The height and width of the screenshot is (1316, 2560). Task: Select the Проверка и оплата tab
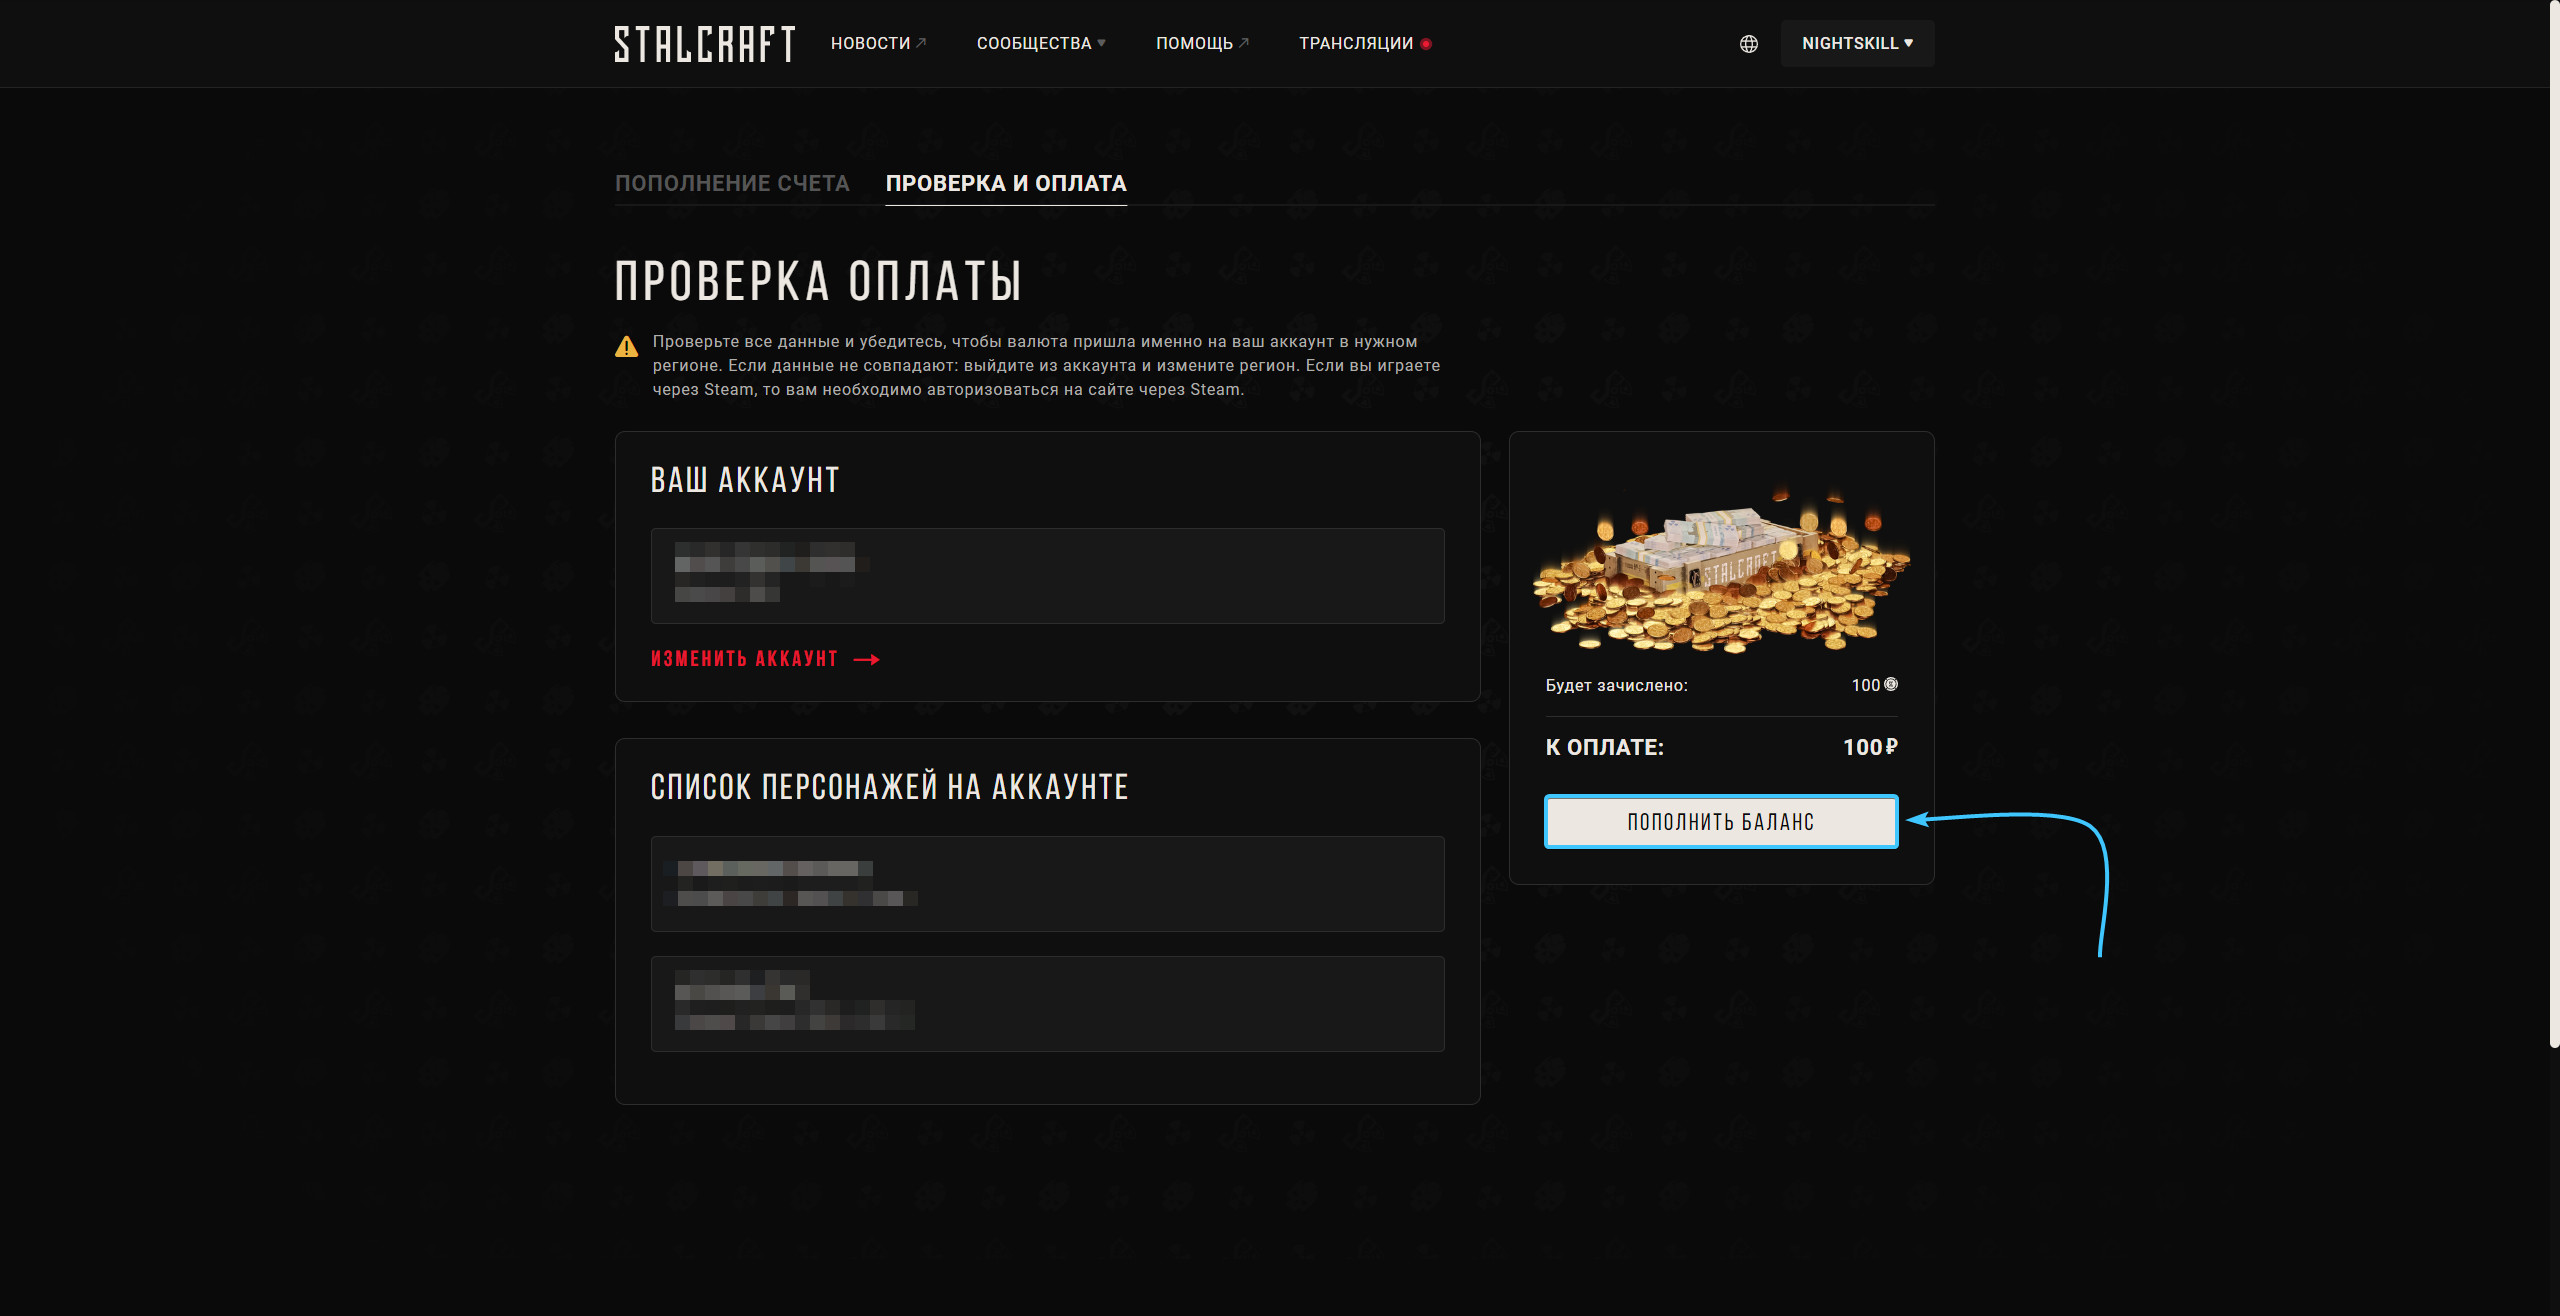click(1006, 184)
